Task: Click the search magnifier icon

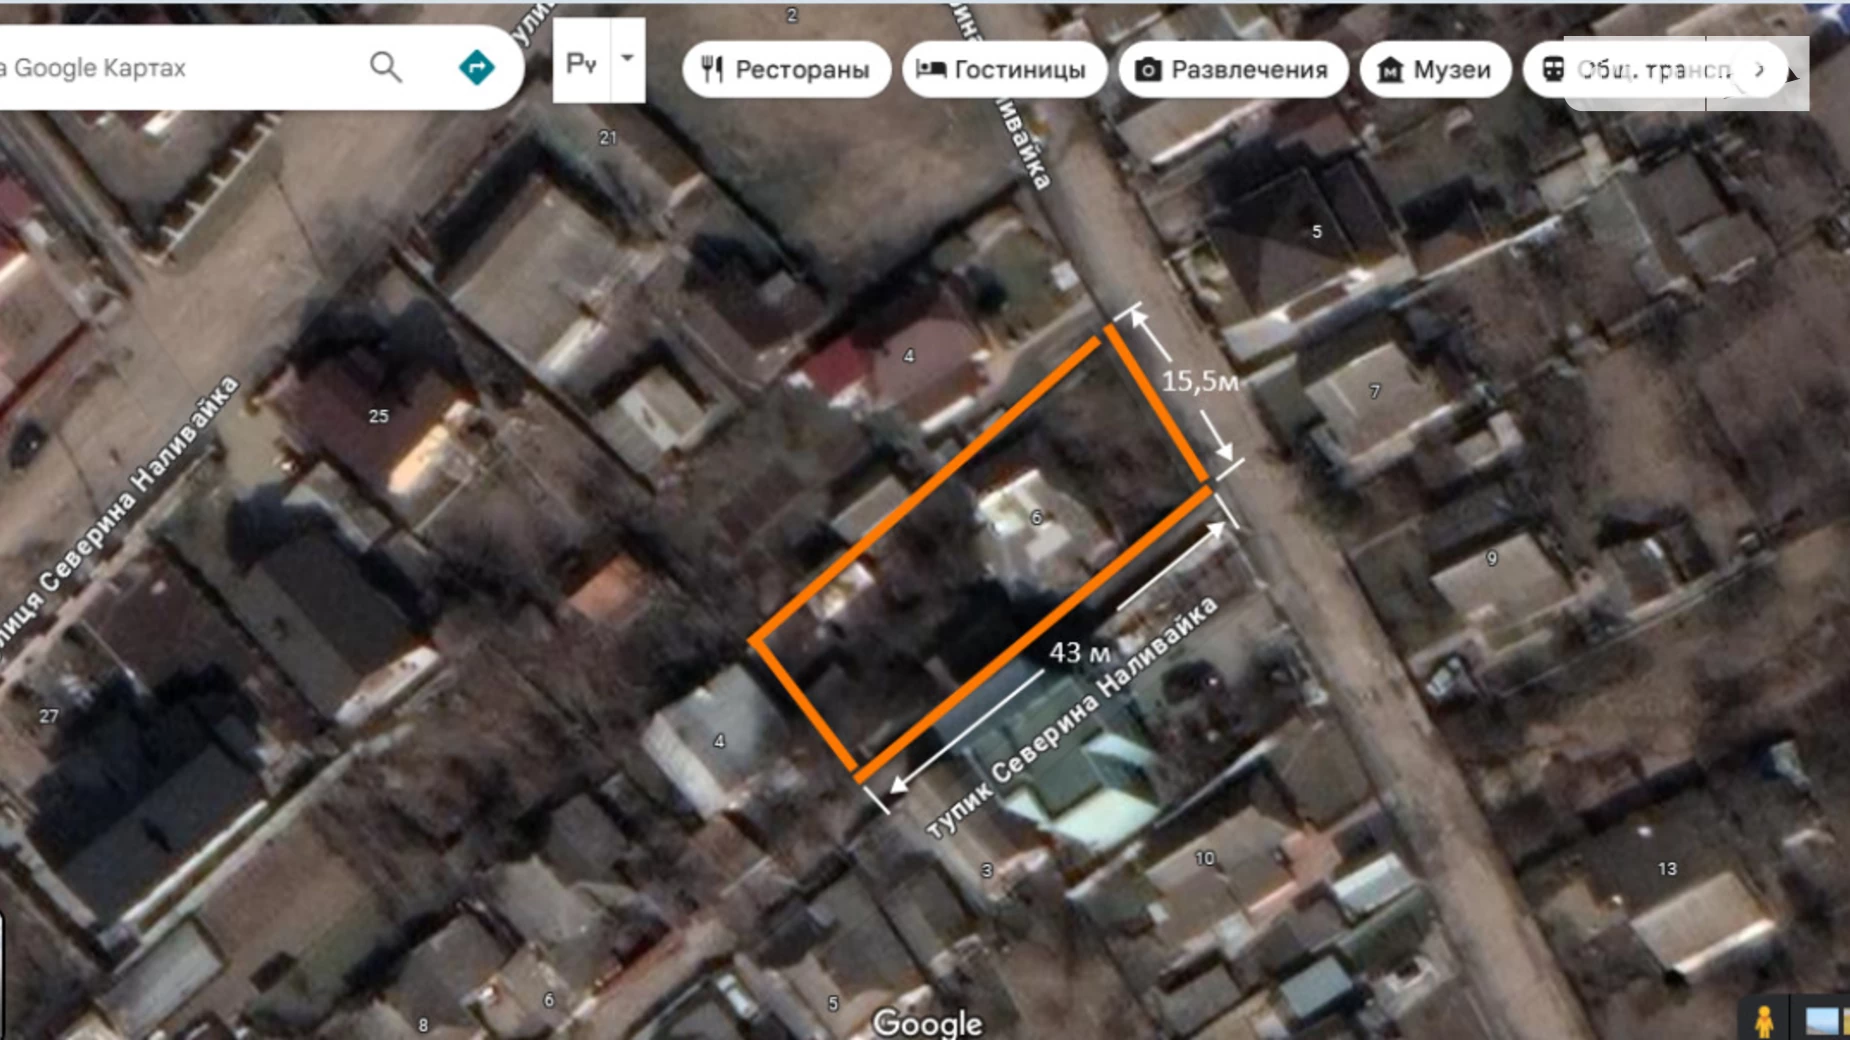Action: coord(385,67)
